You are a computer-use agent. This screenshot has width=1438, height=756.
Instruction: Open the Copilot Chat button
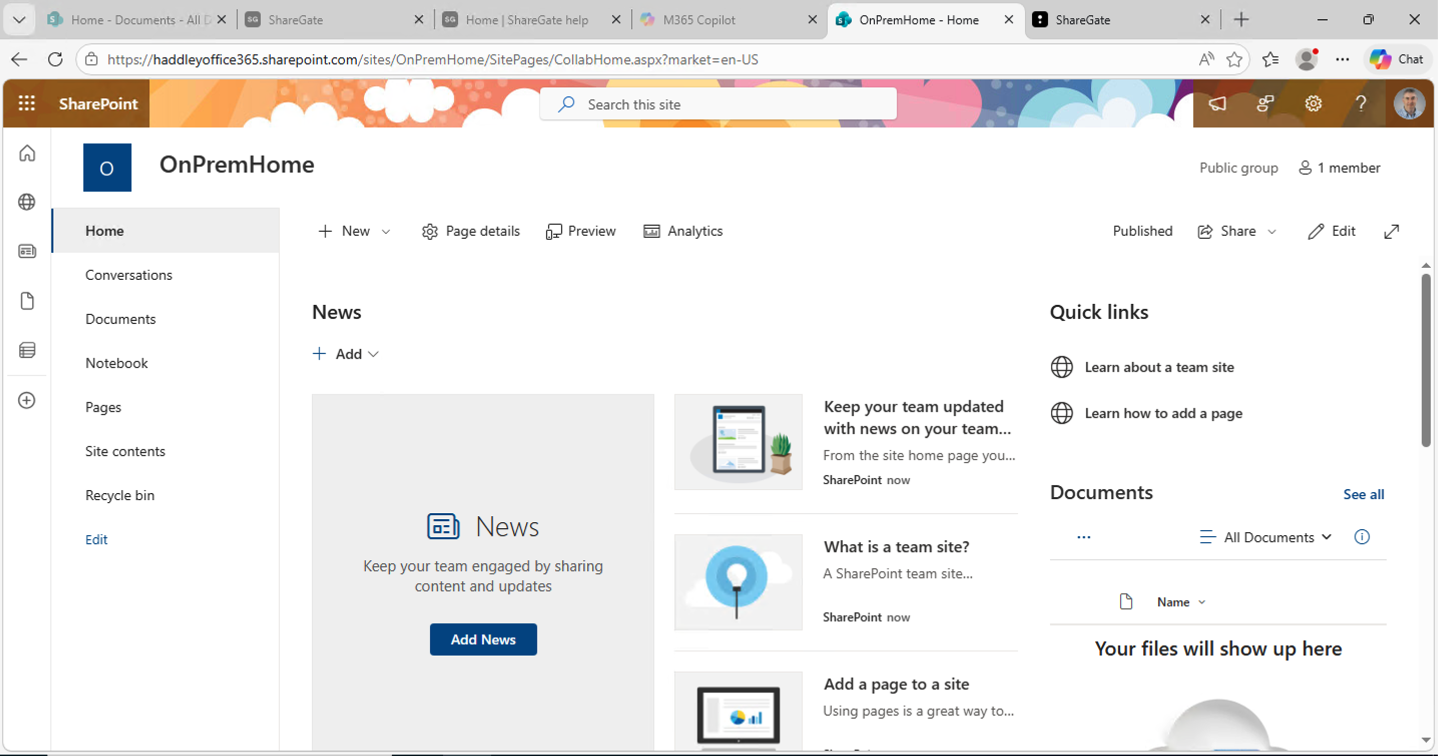(1397, 59)
